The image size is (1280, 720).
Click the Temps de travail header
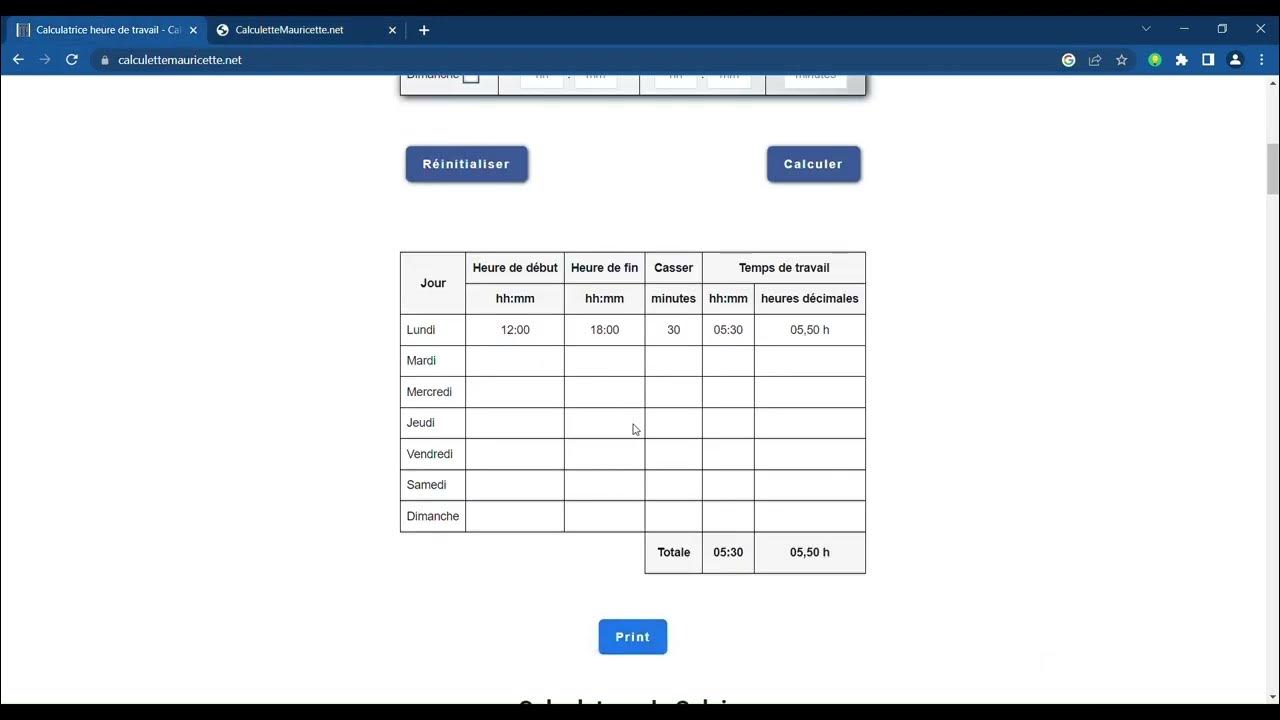[784, 268]
